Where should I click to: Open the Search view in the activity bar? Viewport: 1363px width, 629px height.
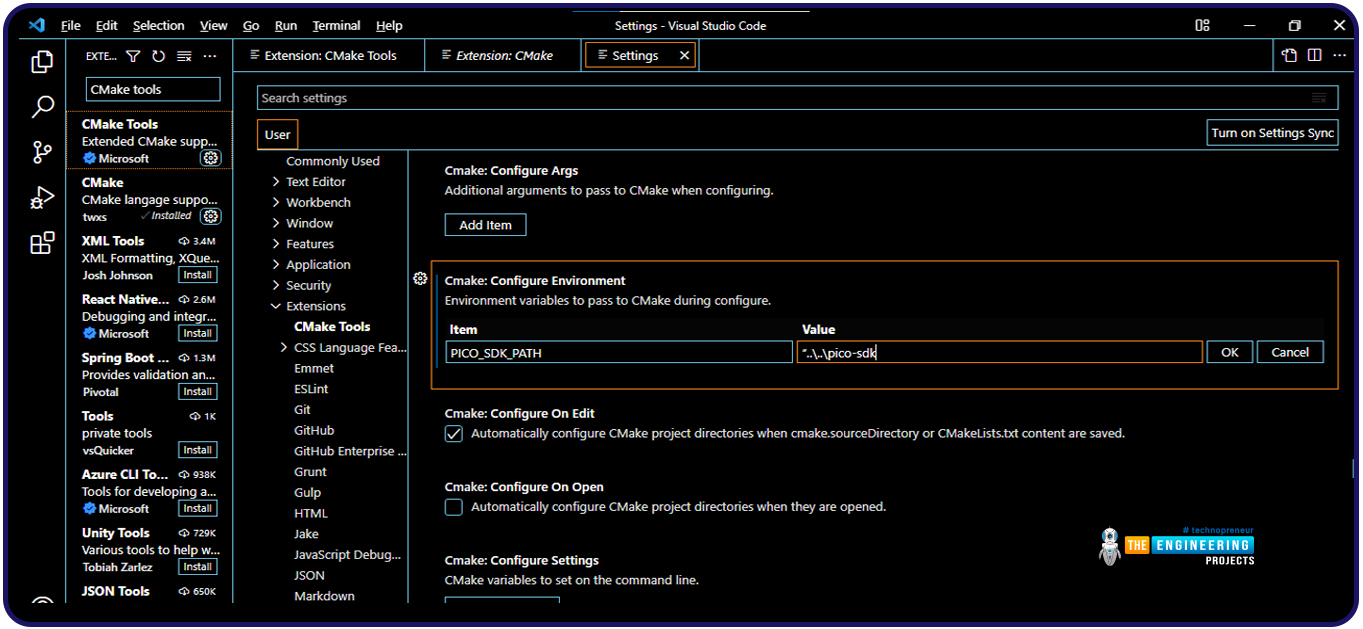point(42,106)
